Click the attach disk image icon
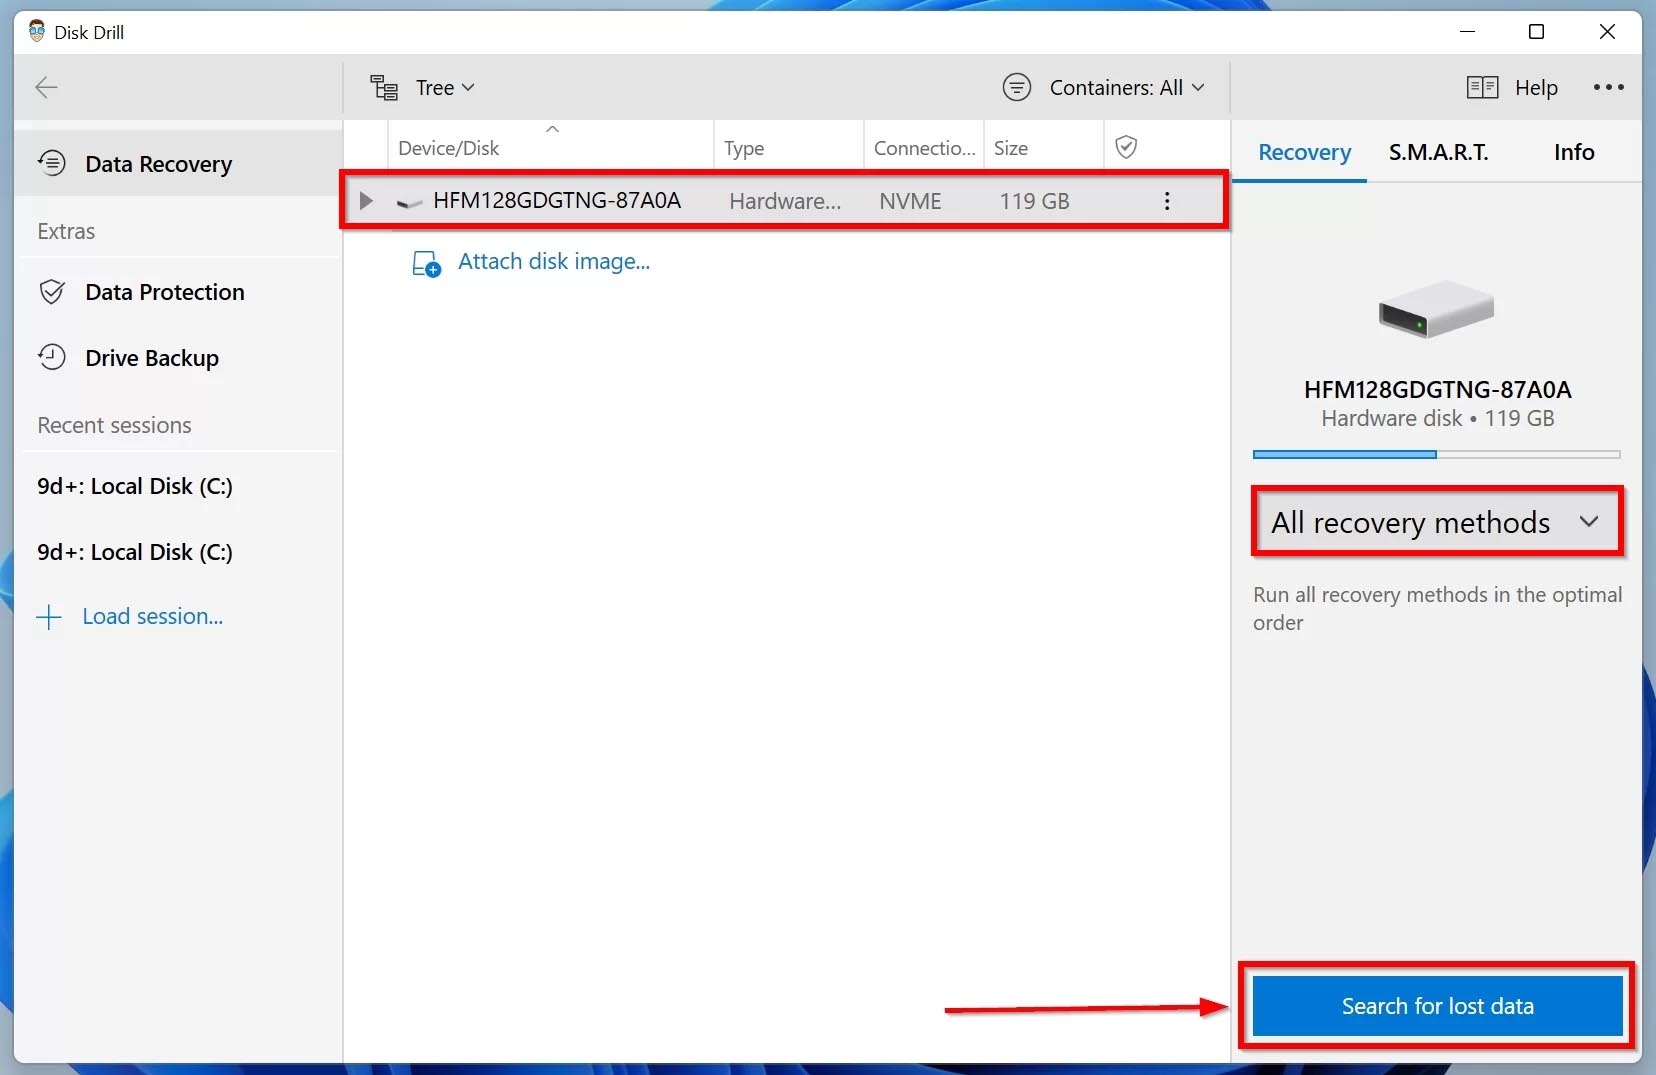 click(427, 264)
